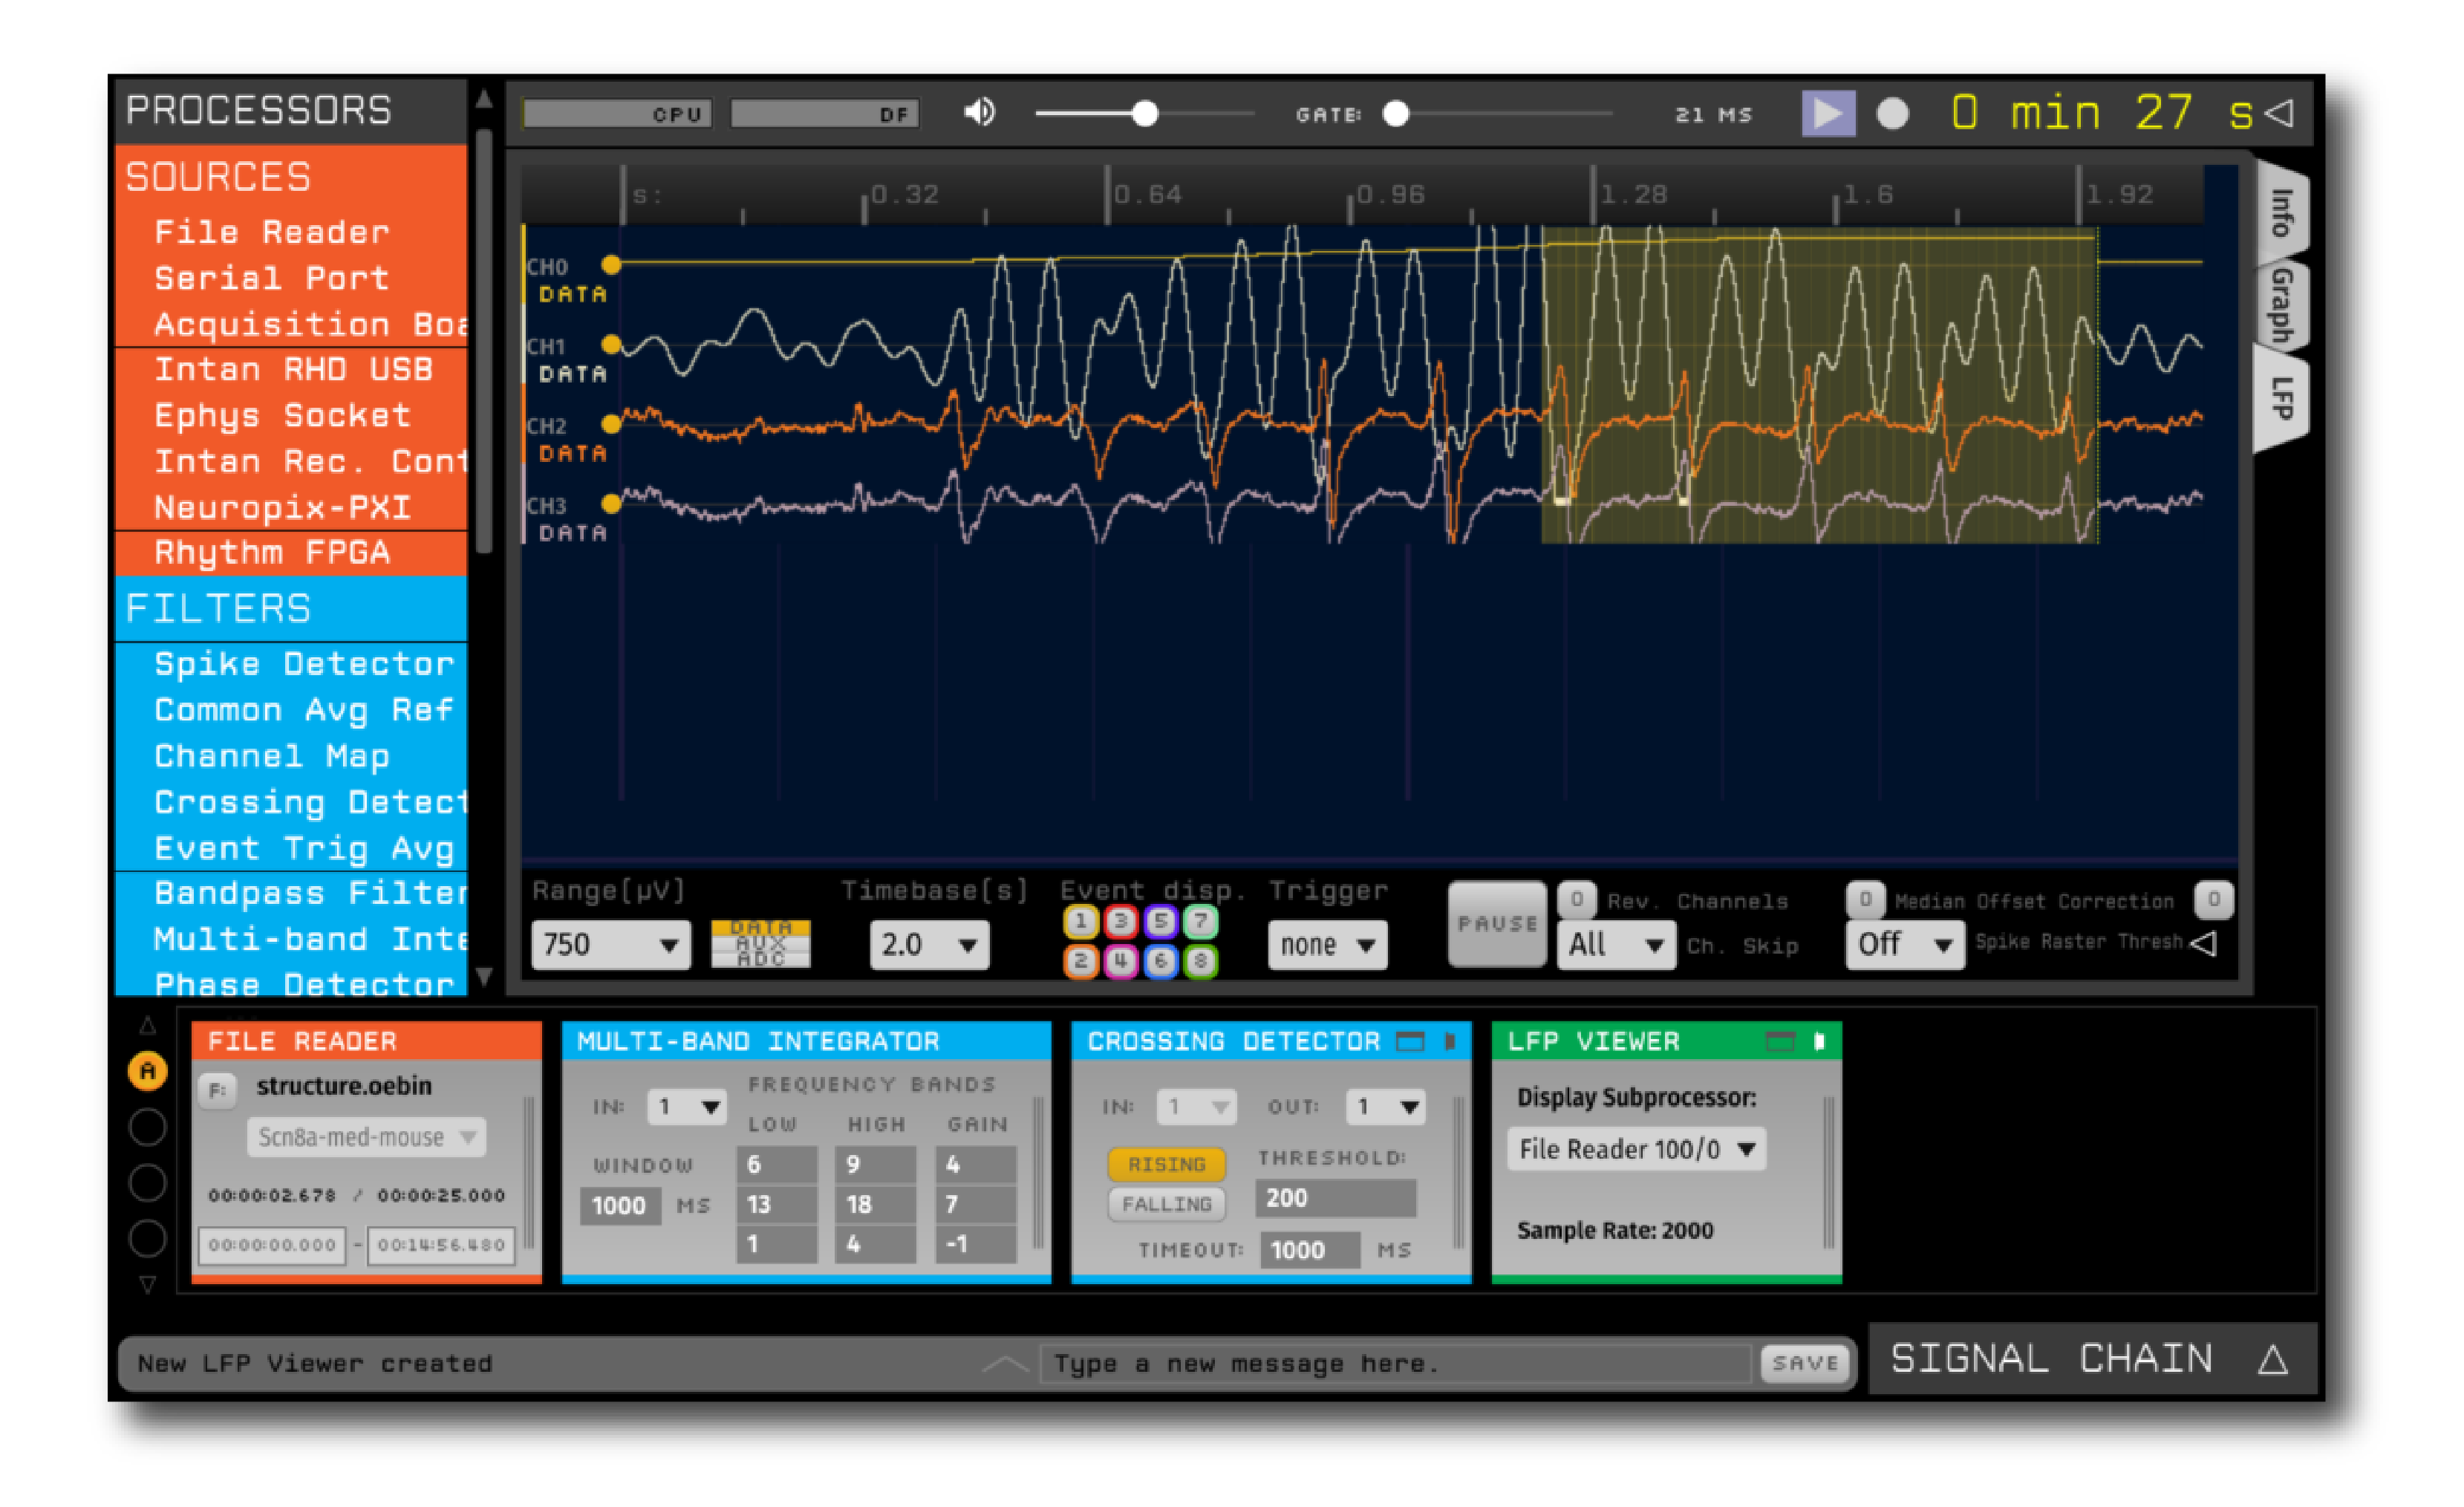The image size is (2464, 1507).
Task: Click the DF disk space meter
Action: click(825, 114)
